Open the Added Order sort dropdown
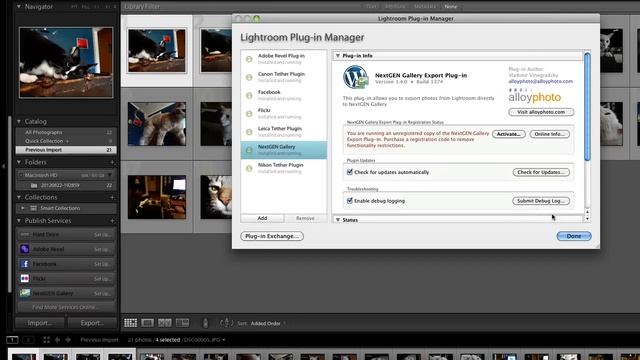The height and width of the screenshot is (360, 640). (x=268, y=323)
